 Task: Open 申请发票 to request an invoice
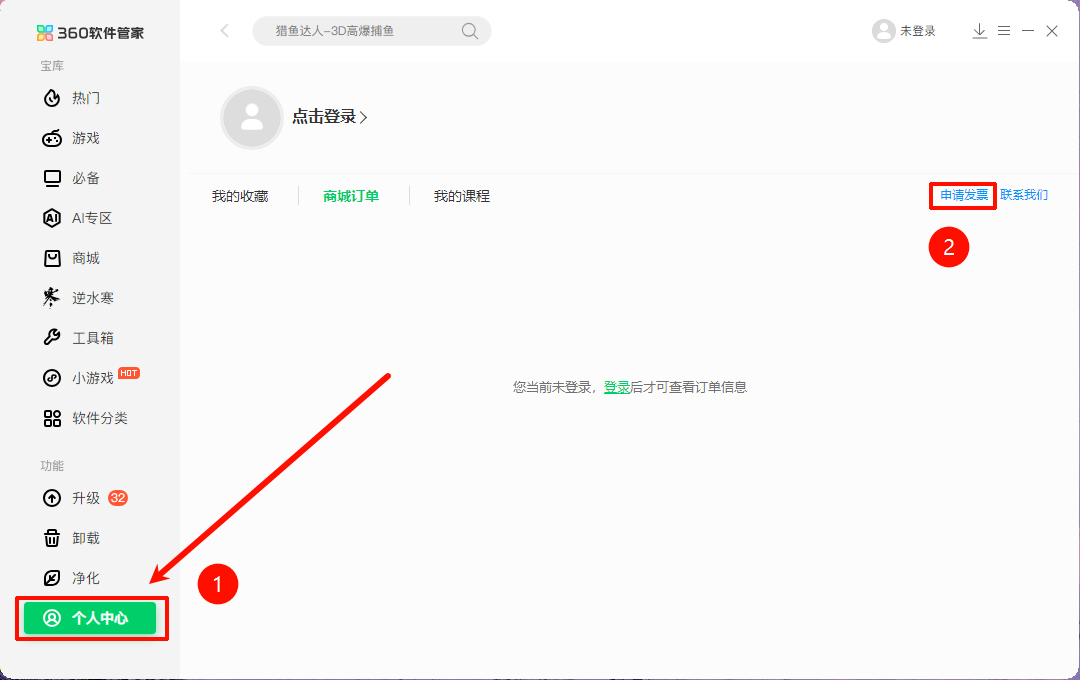click(x=962, y=195)
